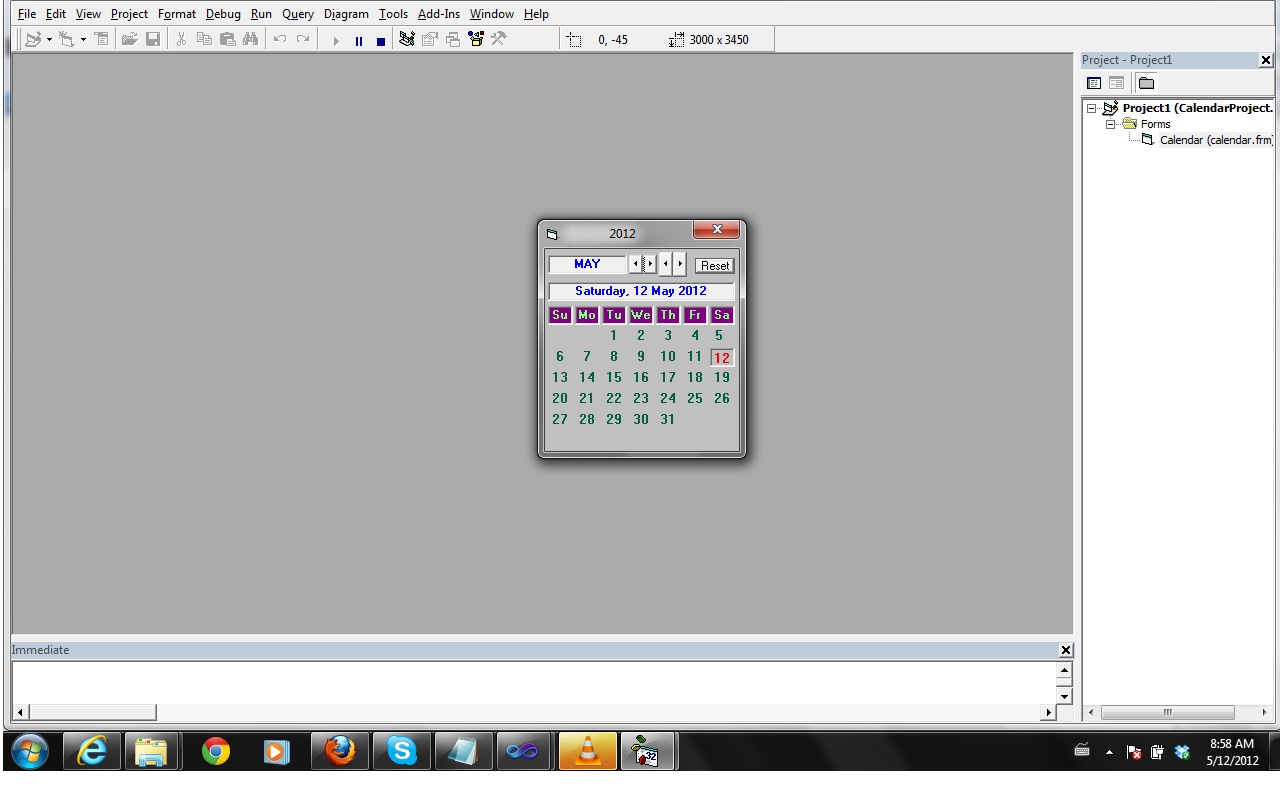Select day 25 on the calendar
Screen dimensions: 1280x800
click(x=695, y=398)
